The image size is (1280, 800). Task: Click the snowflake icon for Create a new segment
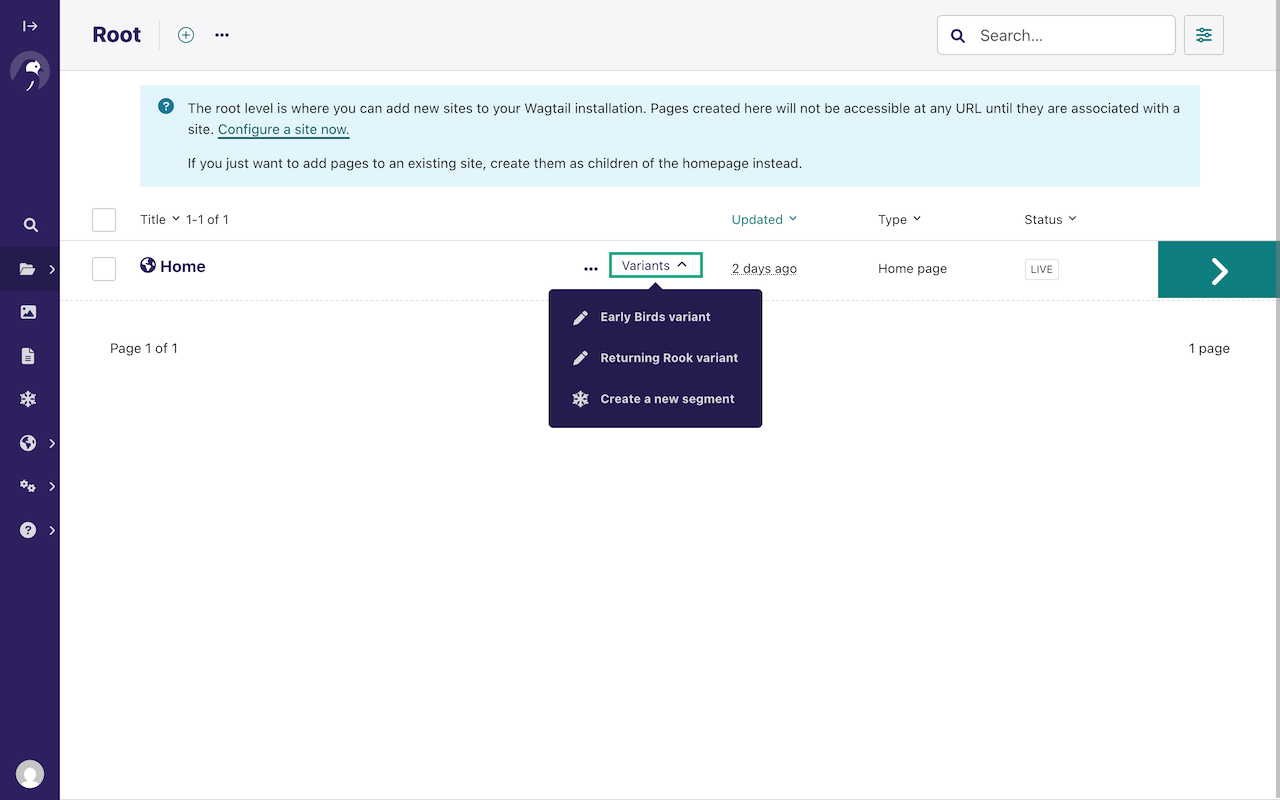[580, 399]
